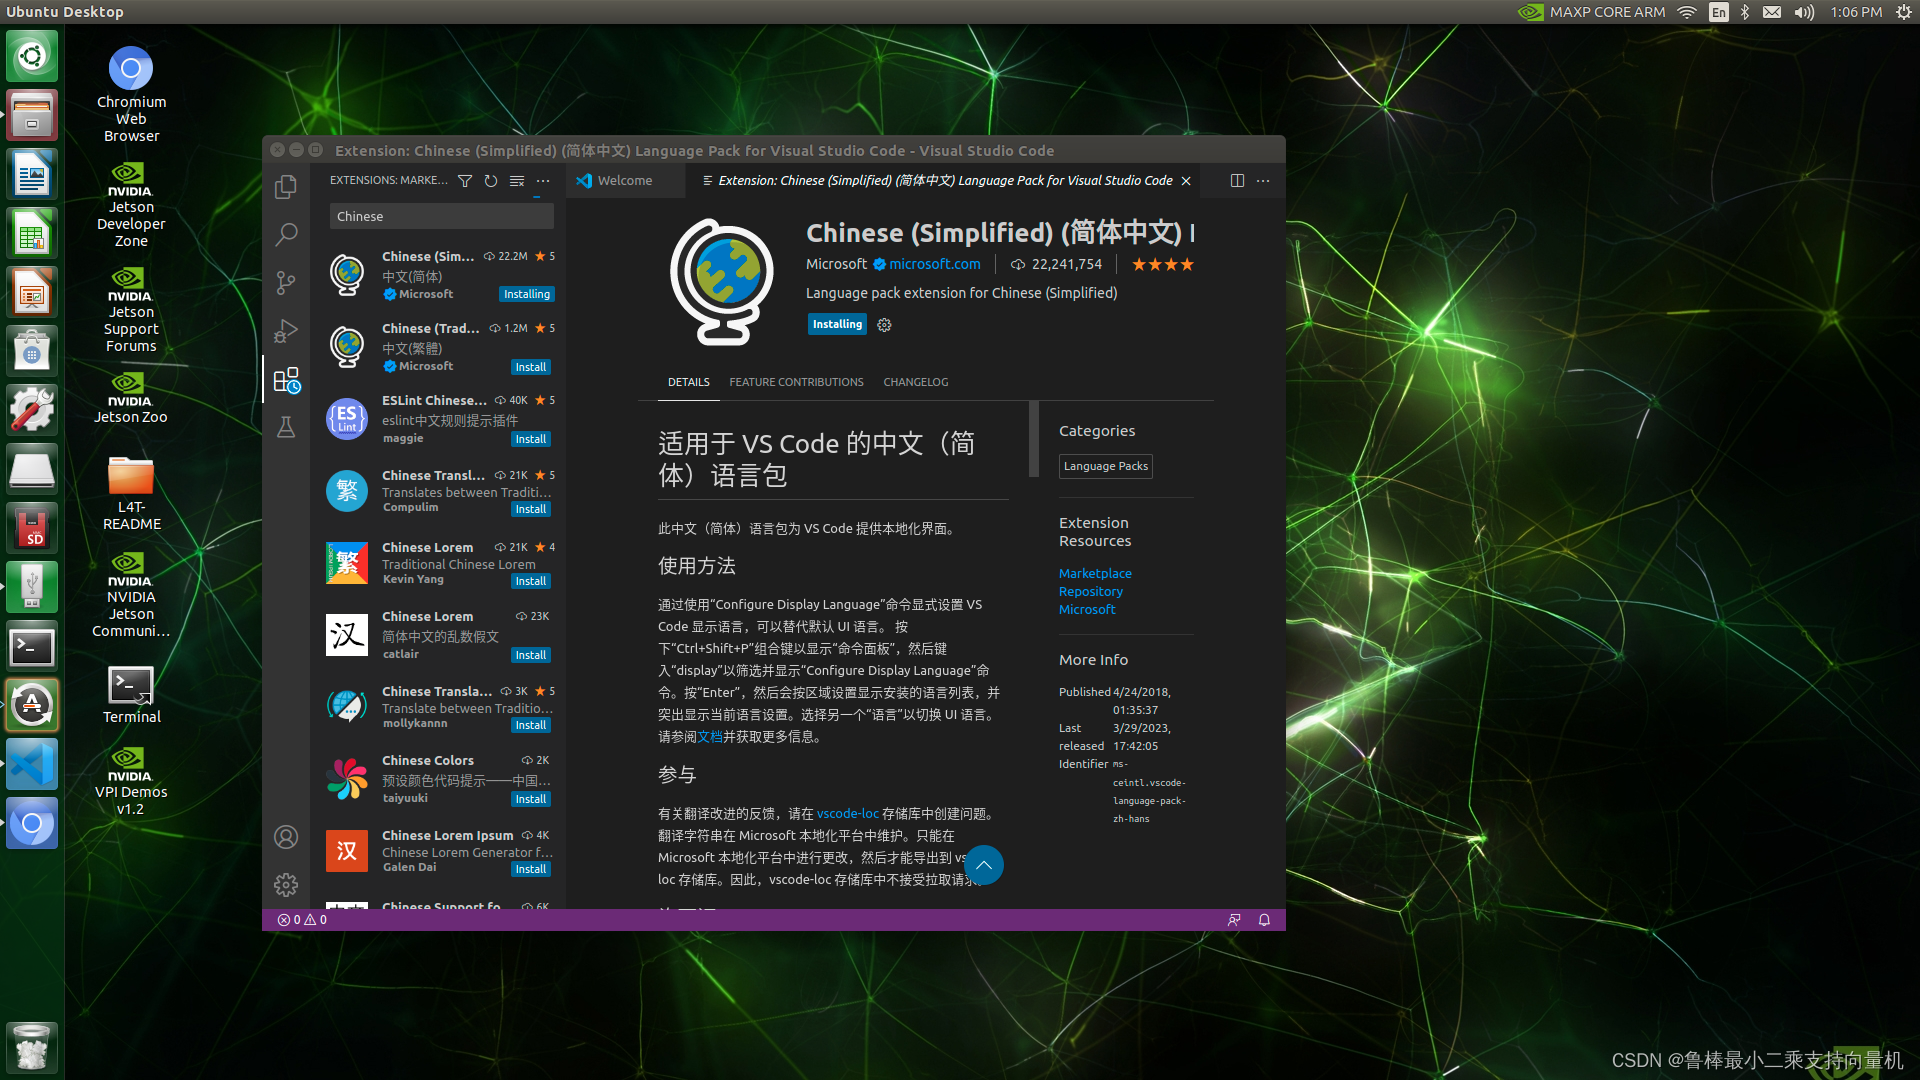This screenshot has height=1080, width=1920.
Task: Close the Chinese extension tab
Action: [x=1186, y=181]
